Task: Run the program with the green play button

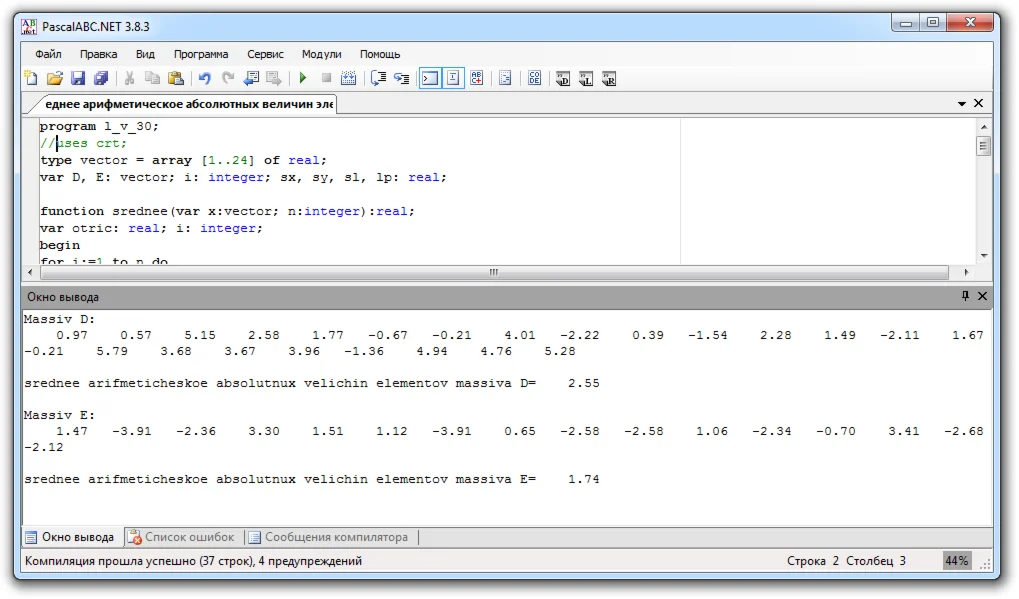Action: coord(302,78)
